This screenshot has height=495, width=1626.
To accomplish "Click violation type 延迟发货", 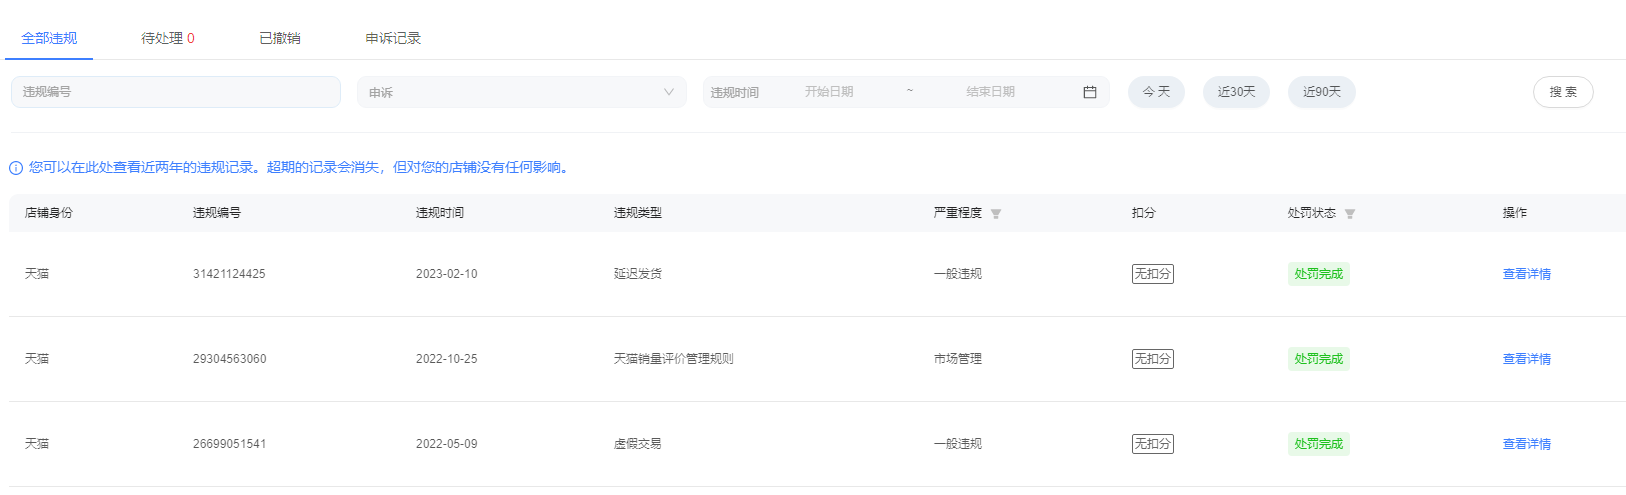I will pos(638,274).
